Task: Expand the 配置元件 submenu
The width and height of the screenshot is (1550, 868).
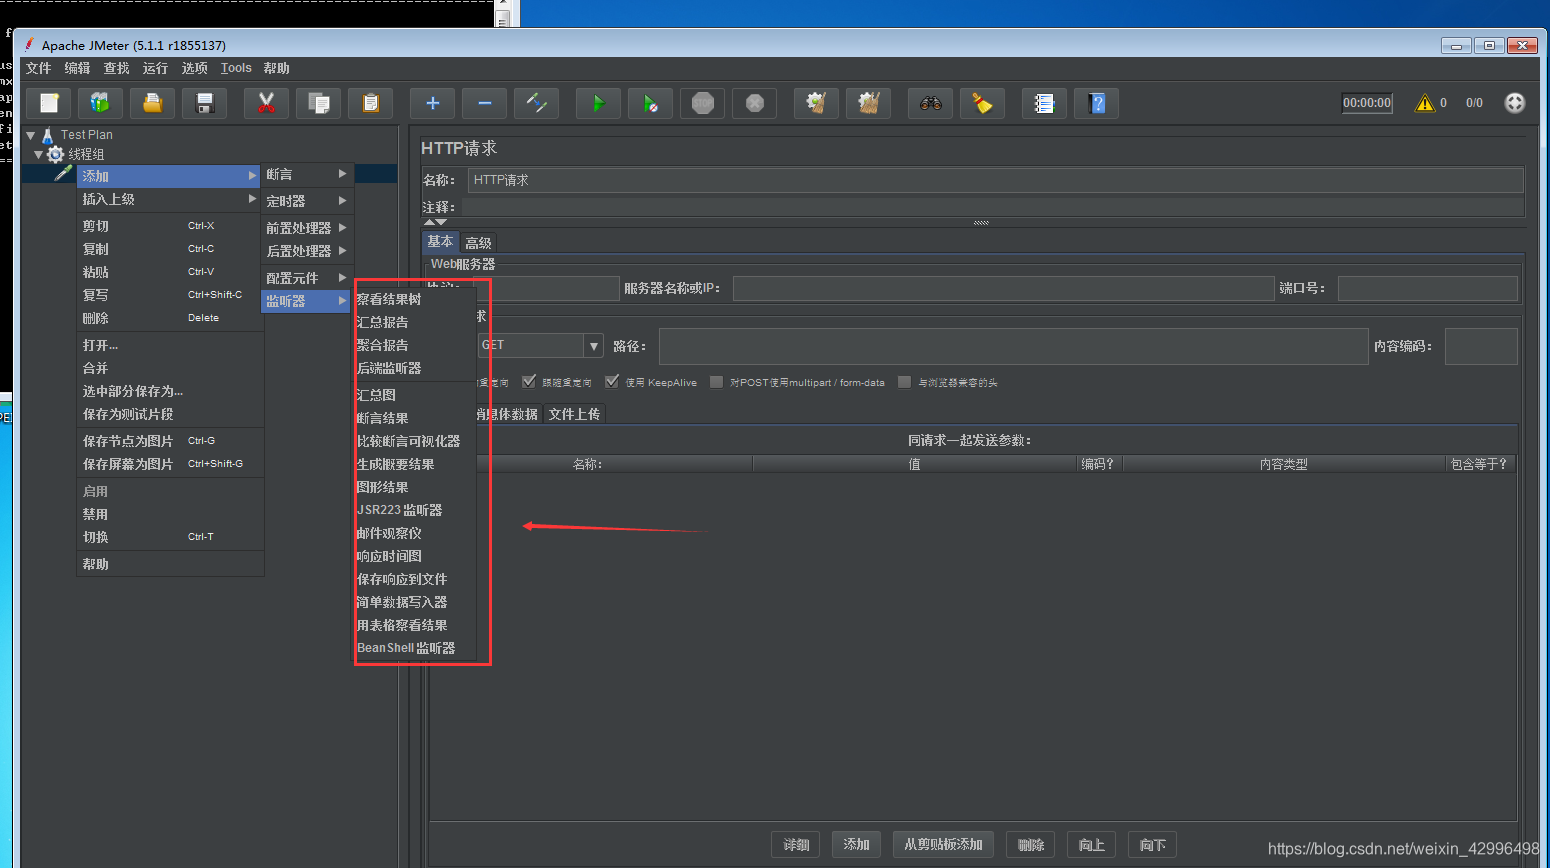Action: 306,278
